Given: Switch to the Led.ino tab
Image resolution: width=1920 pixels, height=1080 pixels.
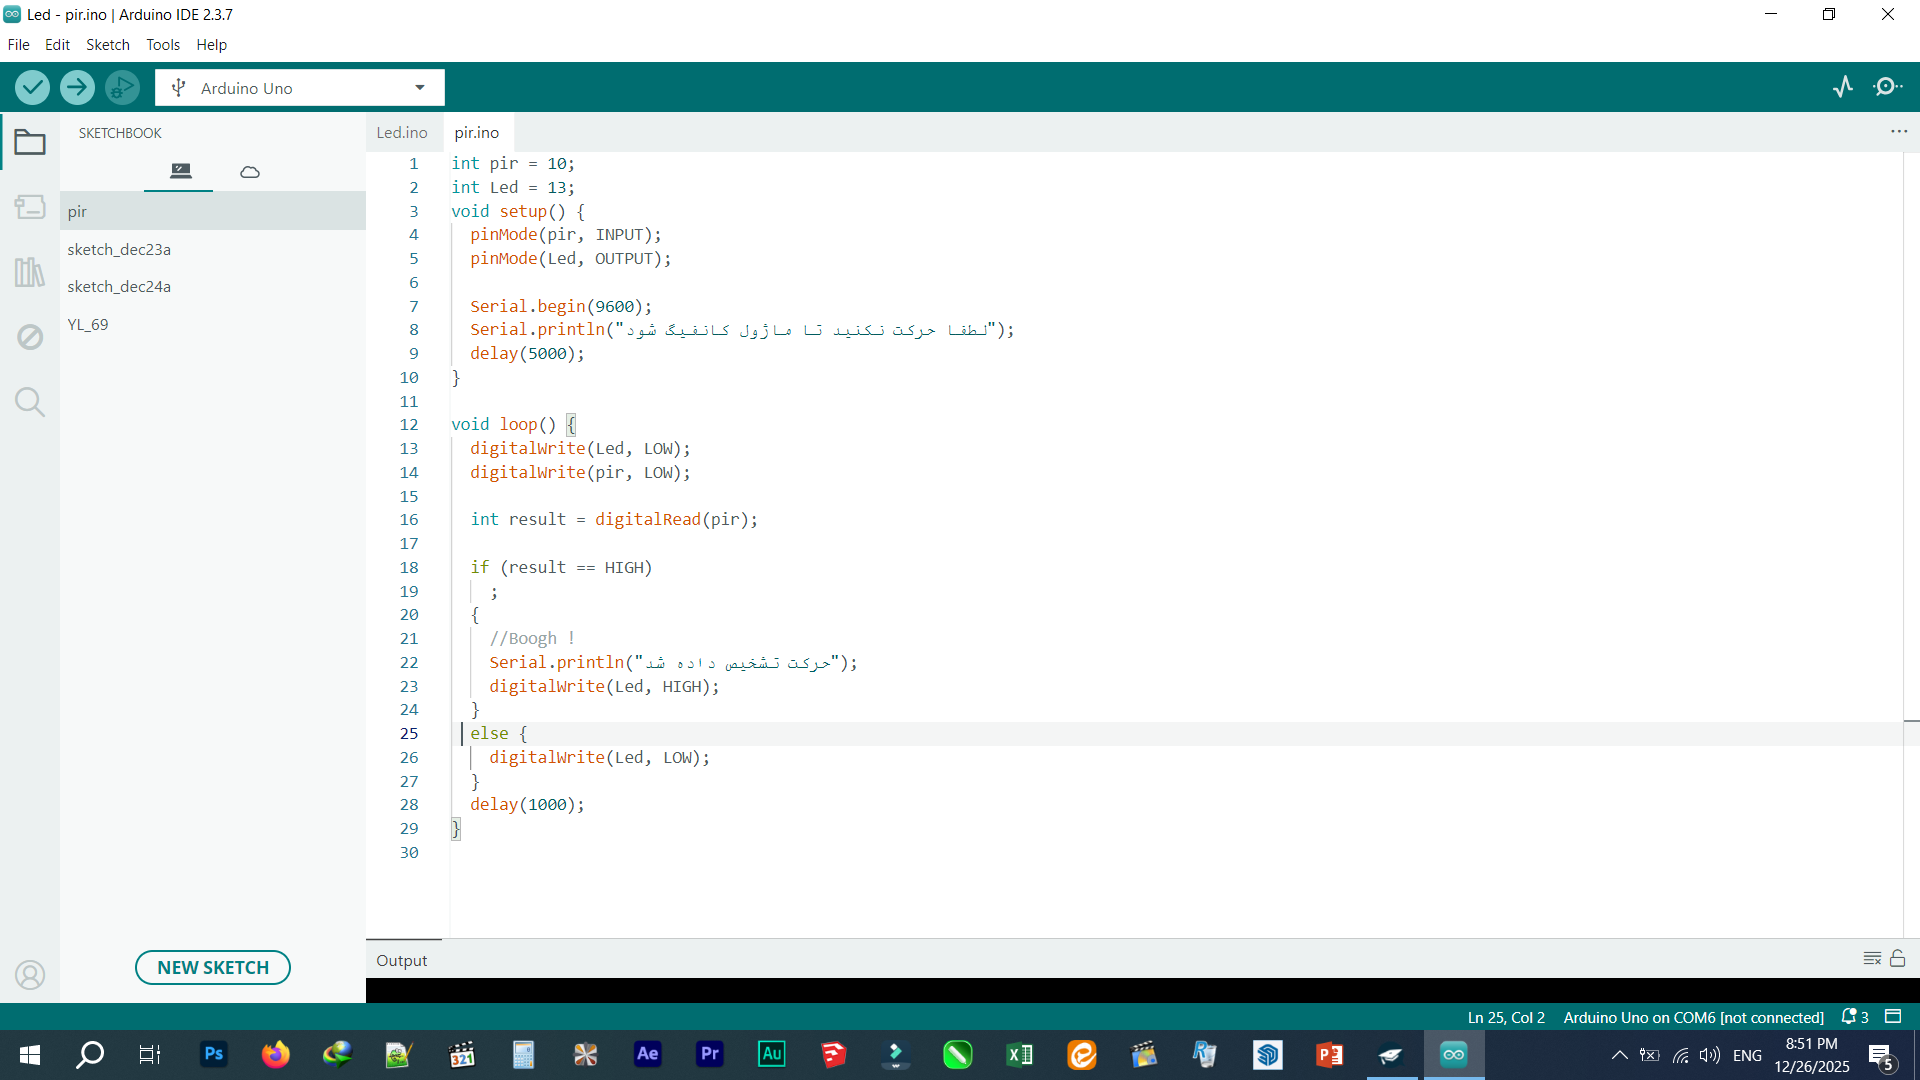Looking at the screenshot, I should pos(402,133).
